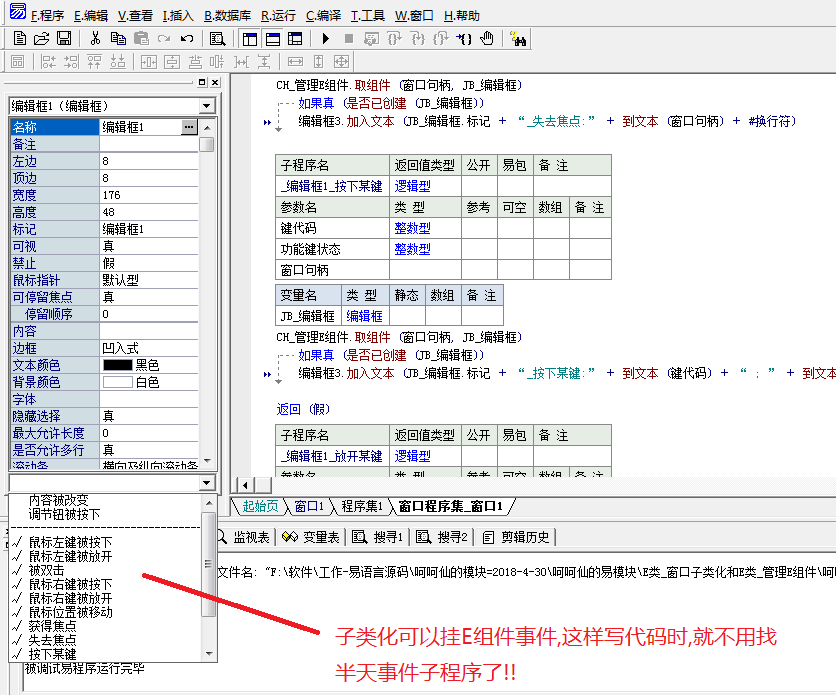Click the 逻辑型 return type of _编辑框1_按下某键
Screen dimensions: 836x695
(x=412, y=186)
